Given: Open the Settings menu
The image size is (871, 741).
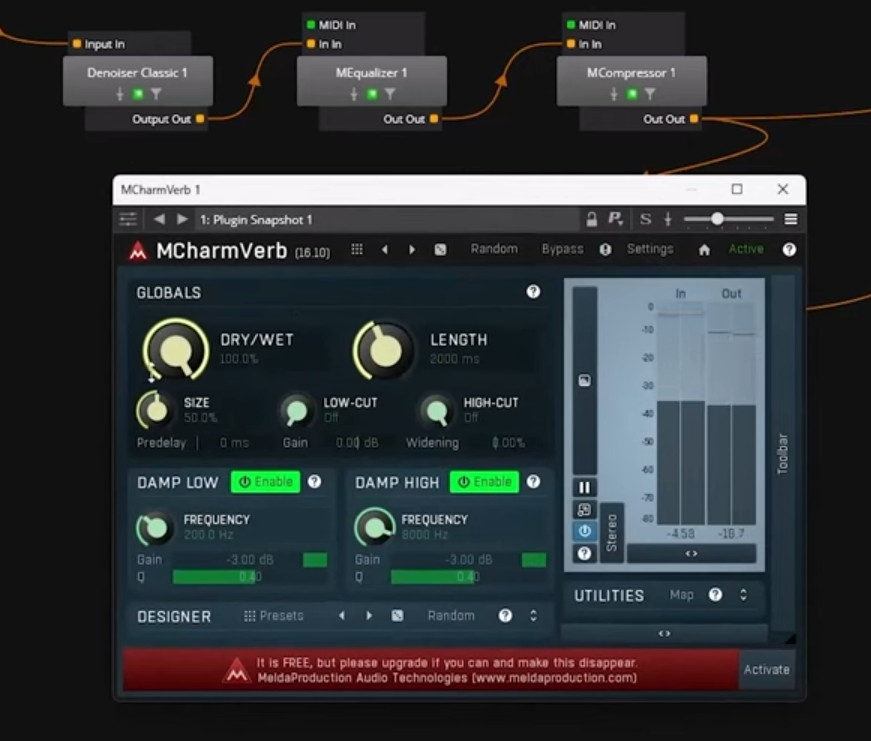Looking at the screenshot, I should (650, 249).
